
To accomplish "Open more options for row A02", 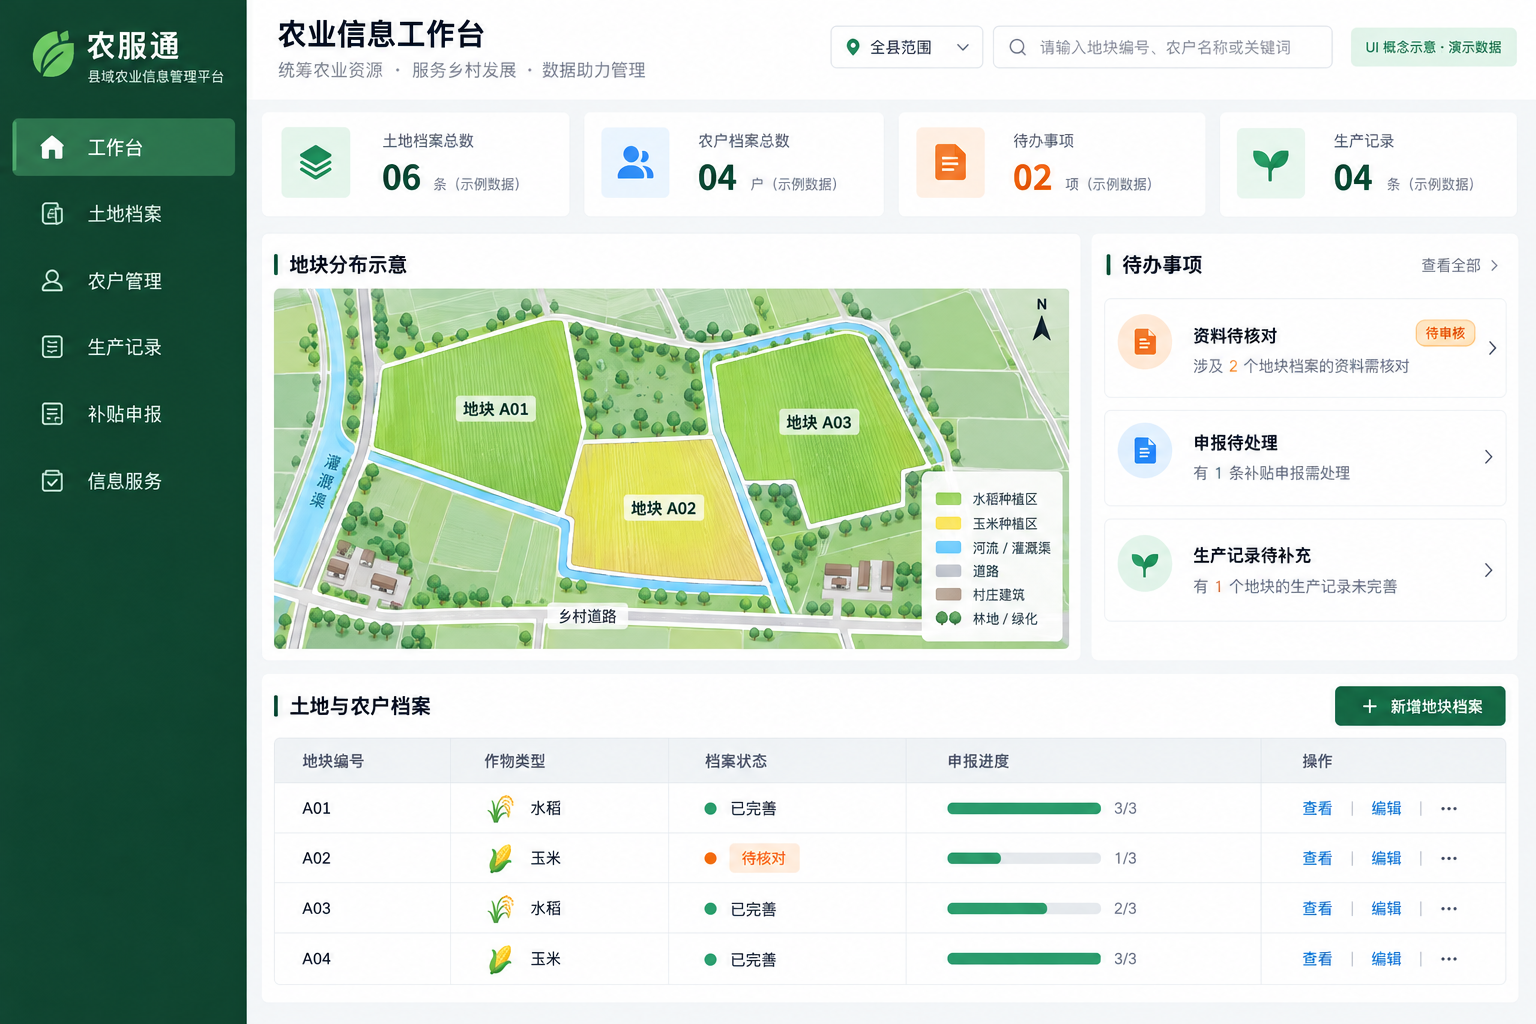I will point(1449,858).
